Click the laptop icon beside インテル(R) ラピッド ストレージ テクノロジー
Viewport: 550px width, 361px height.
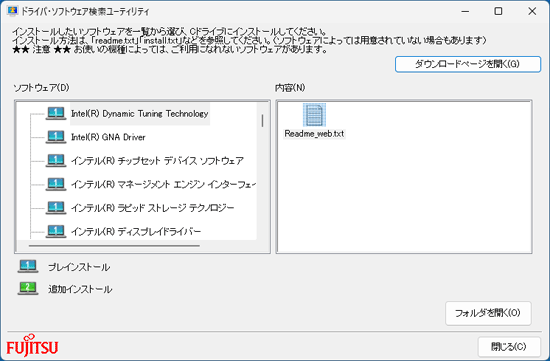point(56,208)
